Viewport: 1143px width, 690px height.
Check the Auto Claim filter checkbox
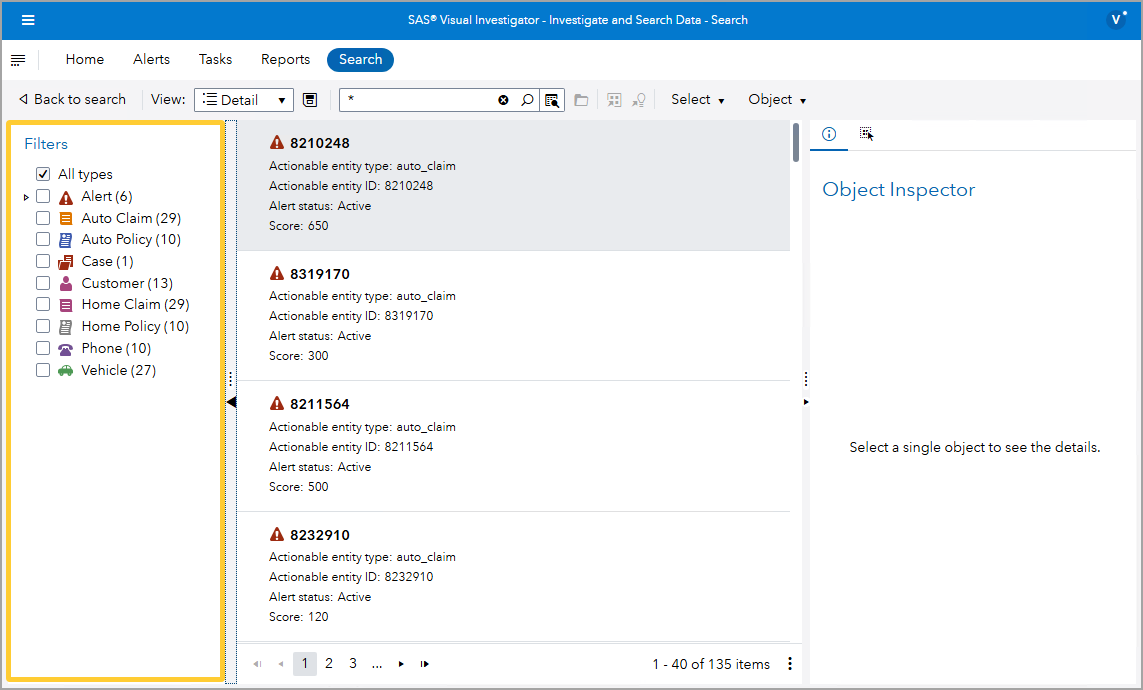coord(42,217)
